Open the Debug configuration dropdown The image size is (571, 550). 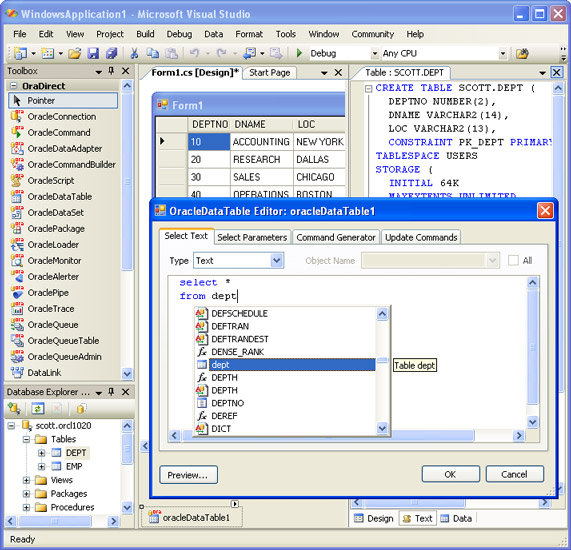[374, 54]
